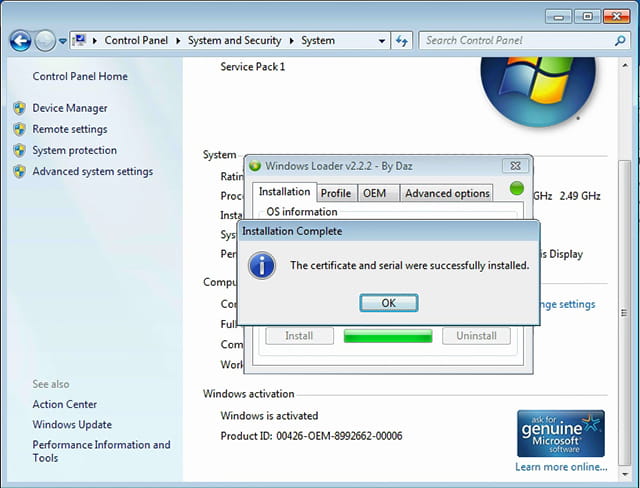Click the vertical scrollbar thumb
This screenshot has height=488, width=640.
pyautogui.click(x=624, y=313)
